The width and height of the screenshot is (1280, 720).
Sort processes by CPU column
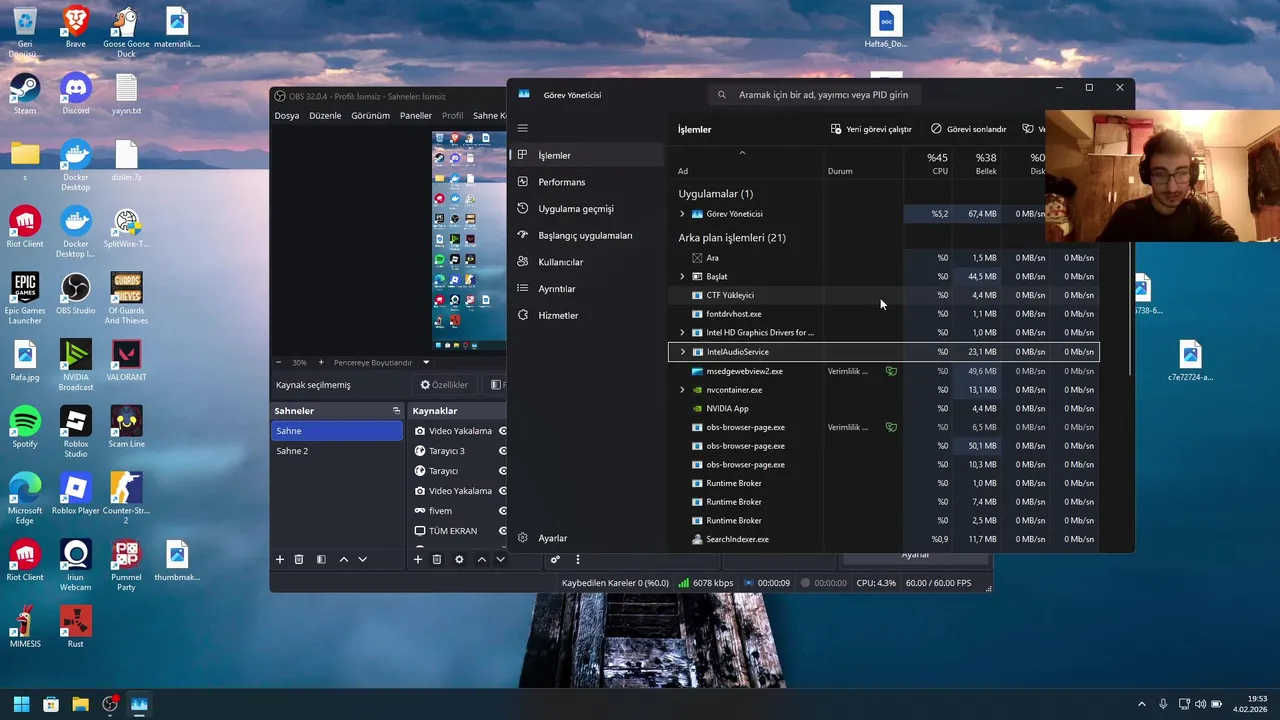pyautogui.click(x=928, y=164)
